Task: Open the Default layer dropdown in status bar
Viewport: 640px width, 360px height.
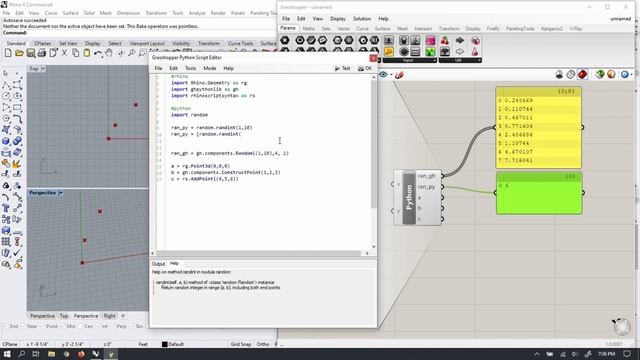Action: click(173, 344)
